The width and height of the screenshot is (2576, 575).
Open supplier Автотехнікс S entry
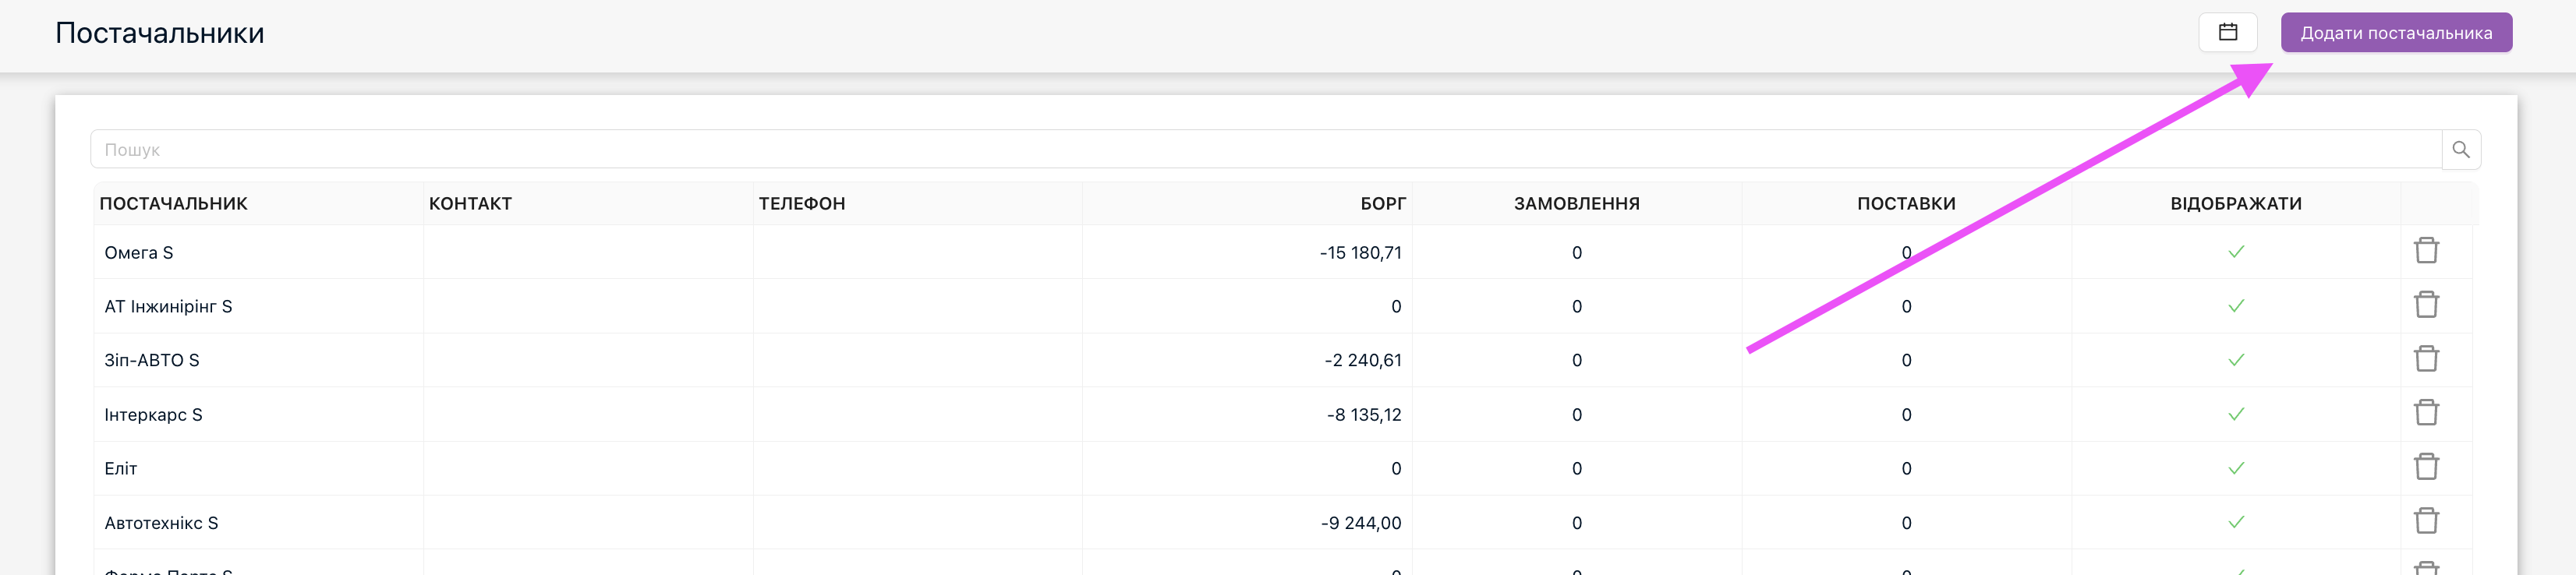pyautogui.click(x=161, y=523)
